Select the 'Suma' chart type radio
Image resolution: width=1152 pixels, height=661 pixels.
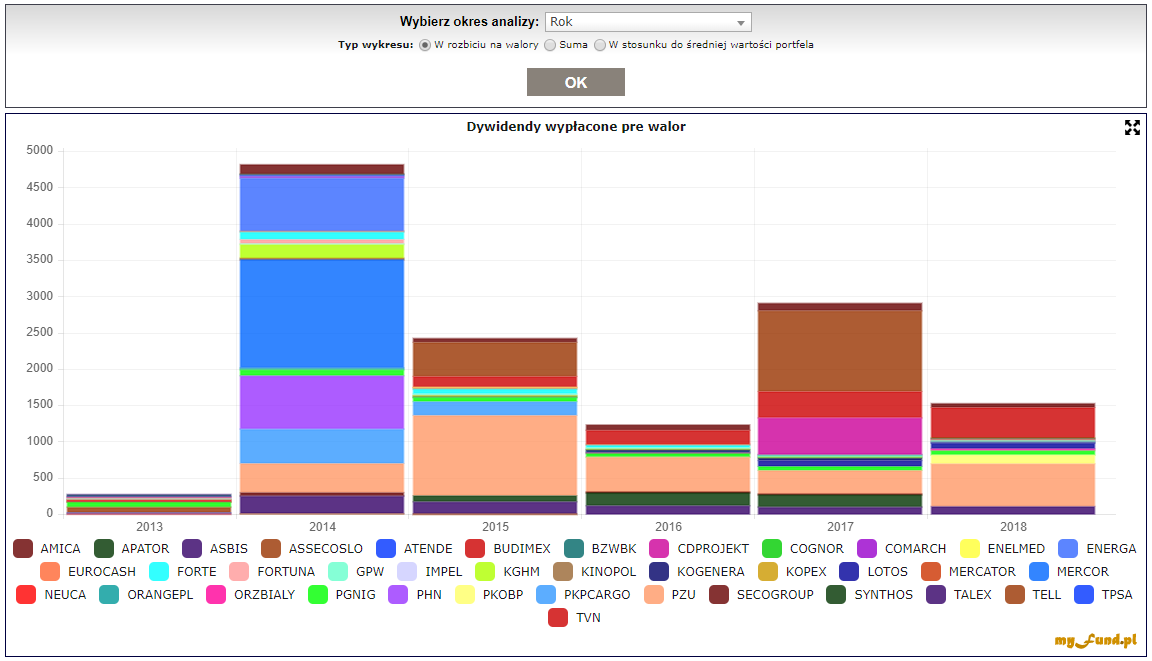pyautogui.click(x=550, y=45)
